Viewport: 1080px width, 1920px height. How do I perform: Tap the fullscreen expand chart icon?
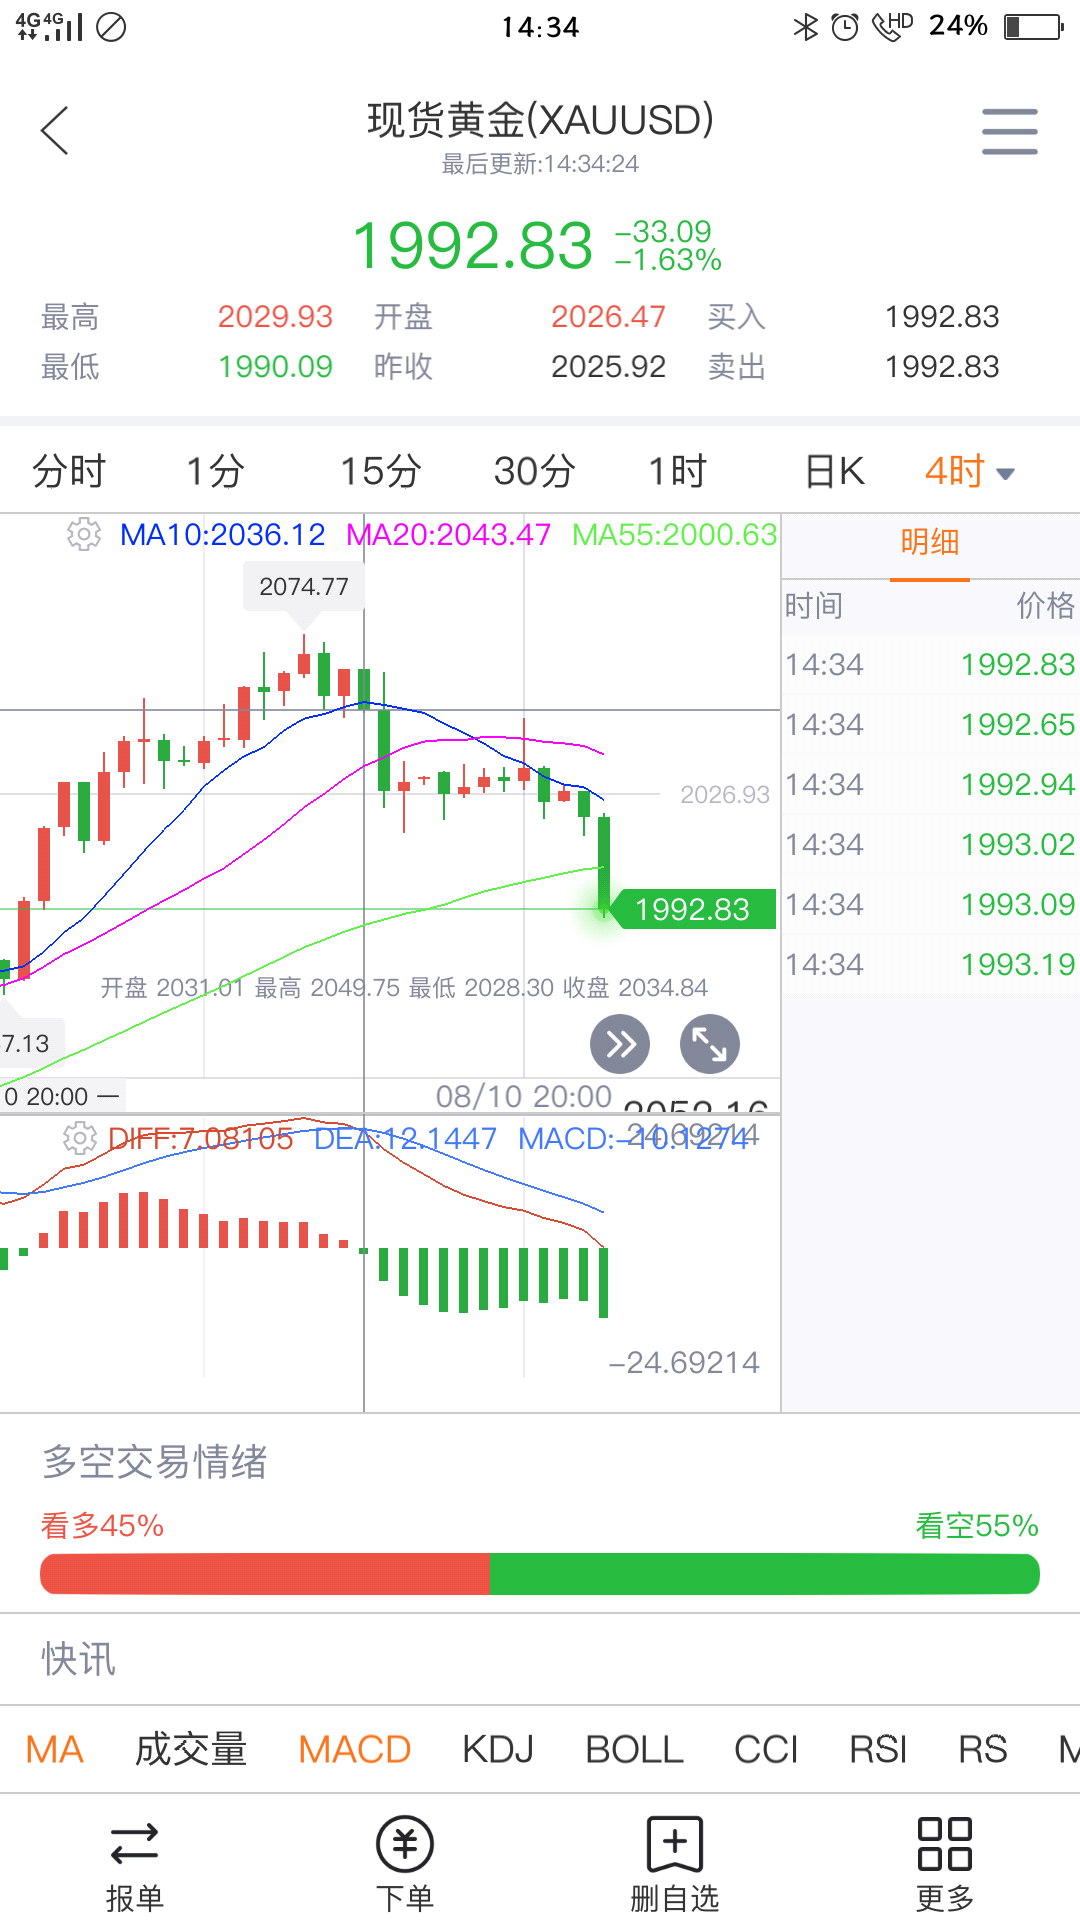[x=710, y=1045]
